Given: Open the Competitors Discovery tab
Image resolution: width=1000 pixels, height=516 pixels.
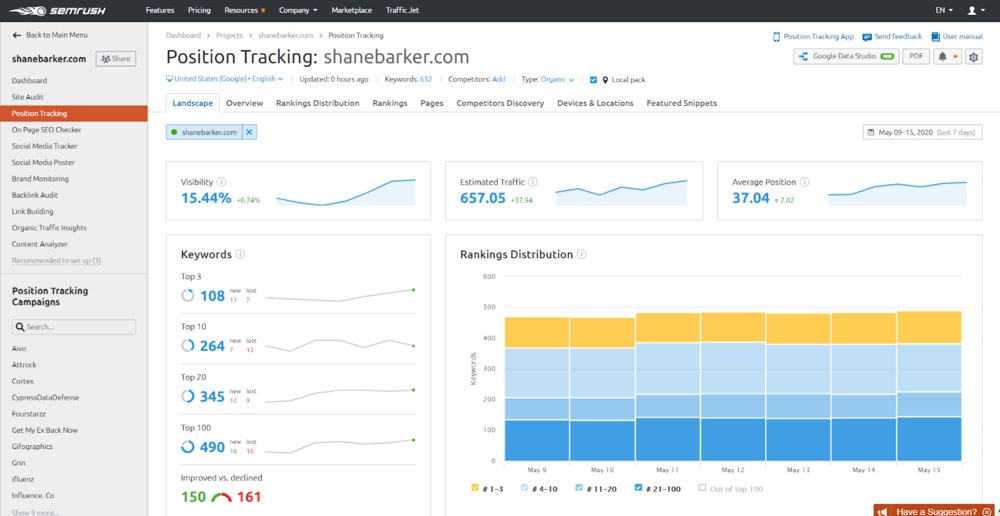Looking at the screenshot, I should 500,103.
